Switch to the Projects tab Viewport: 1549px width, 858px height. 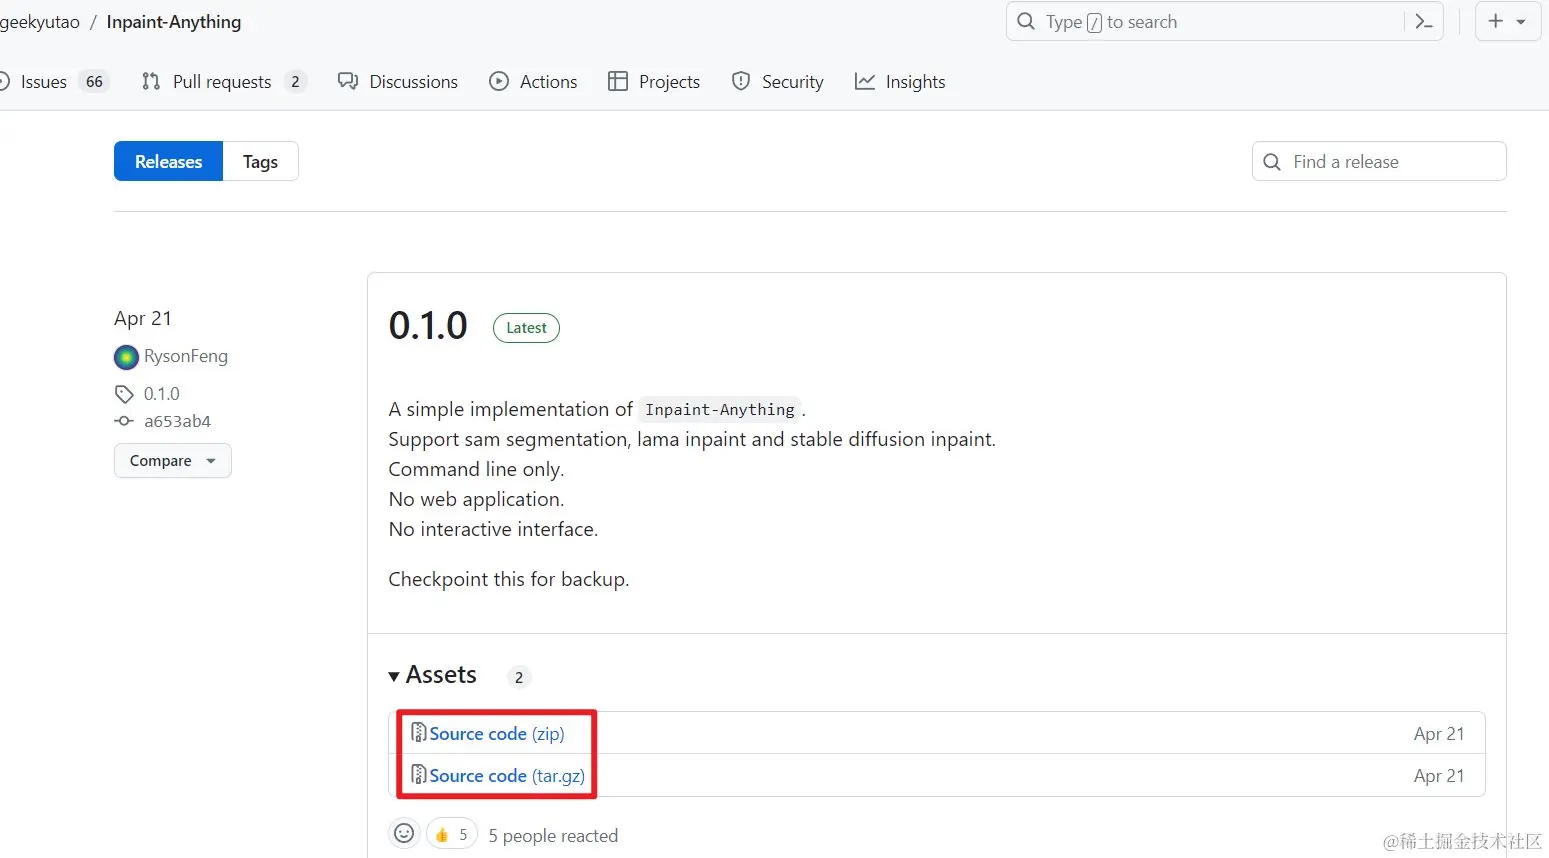(654, 82)
